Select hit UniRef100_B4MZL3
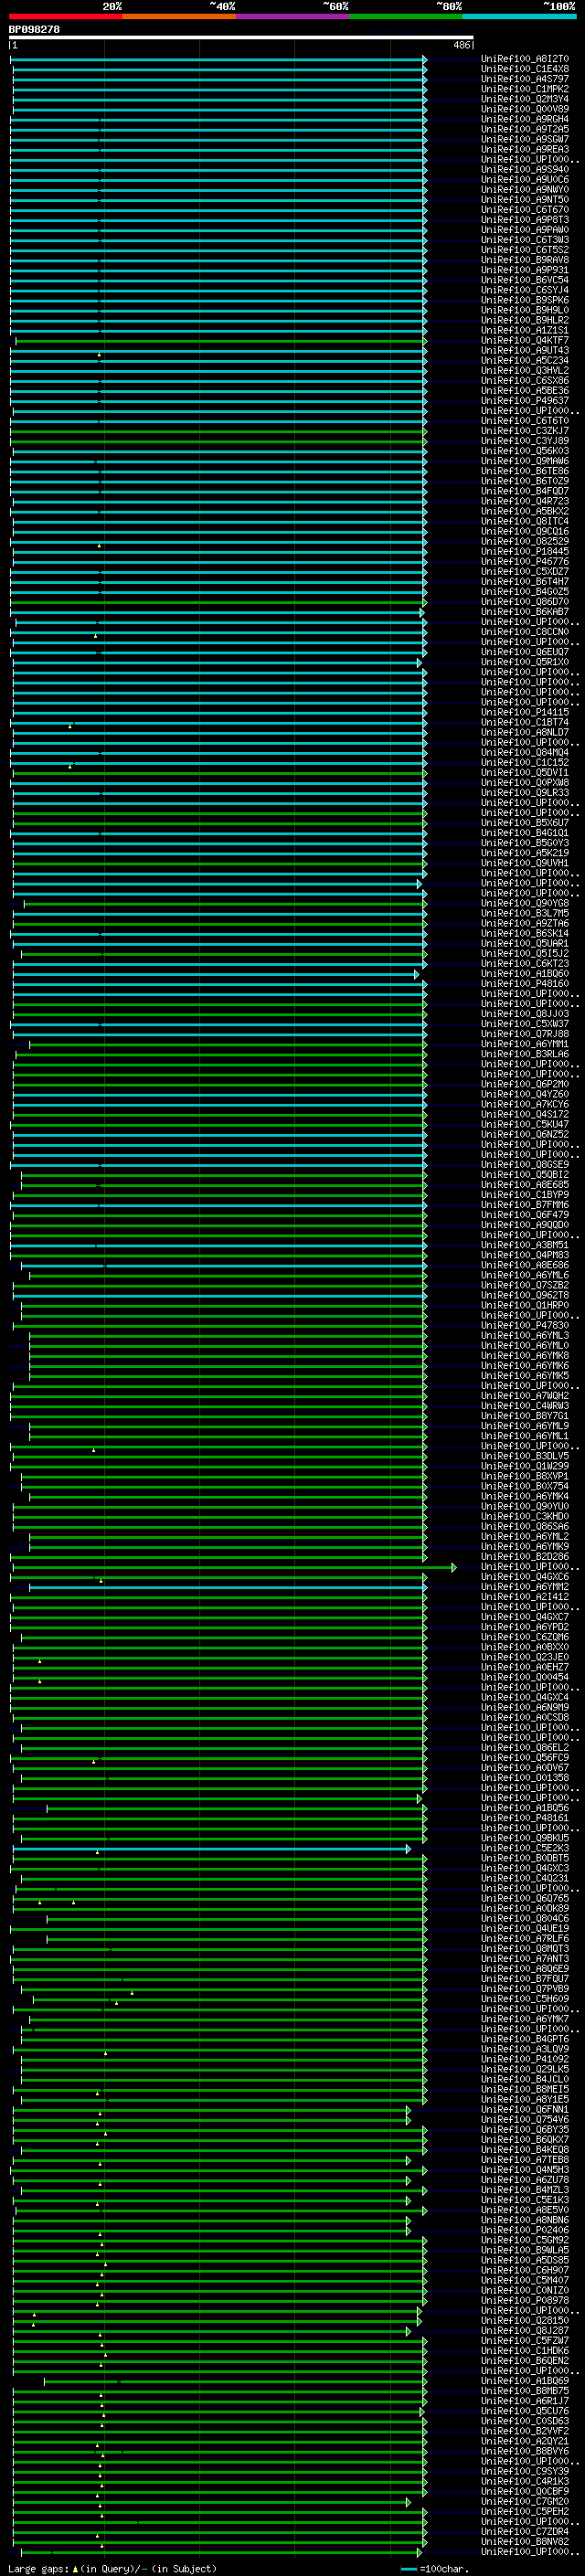This screenshot has height=2576, width=585. coord(525,2190)
